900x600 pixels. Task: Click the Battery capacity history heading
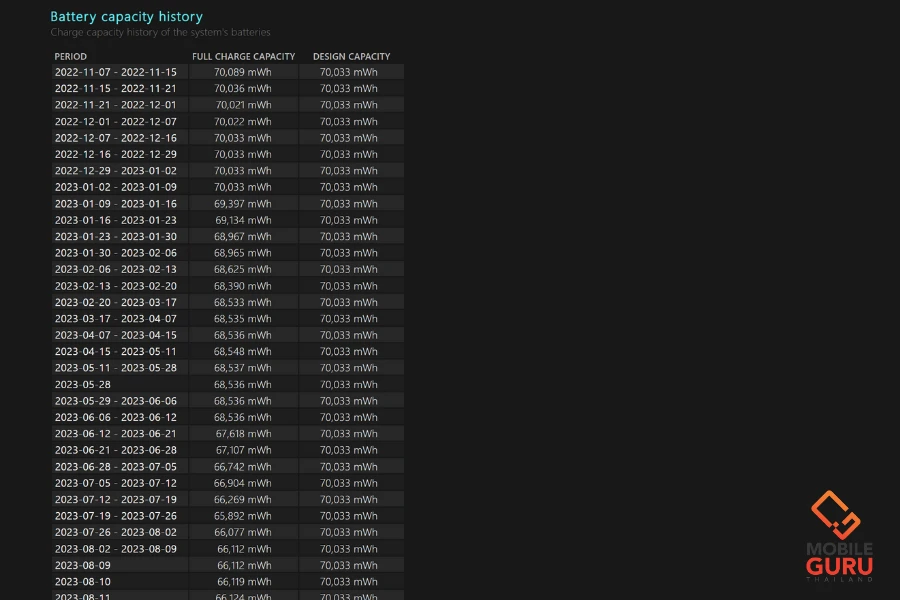pos(126,17)
